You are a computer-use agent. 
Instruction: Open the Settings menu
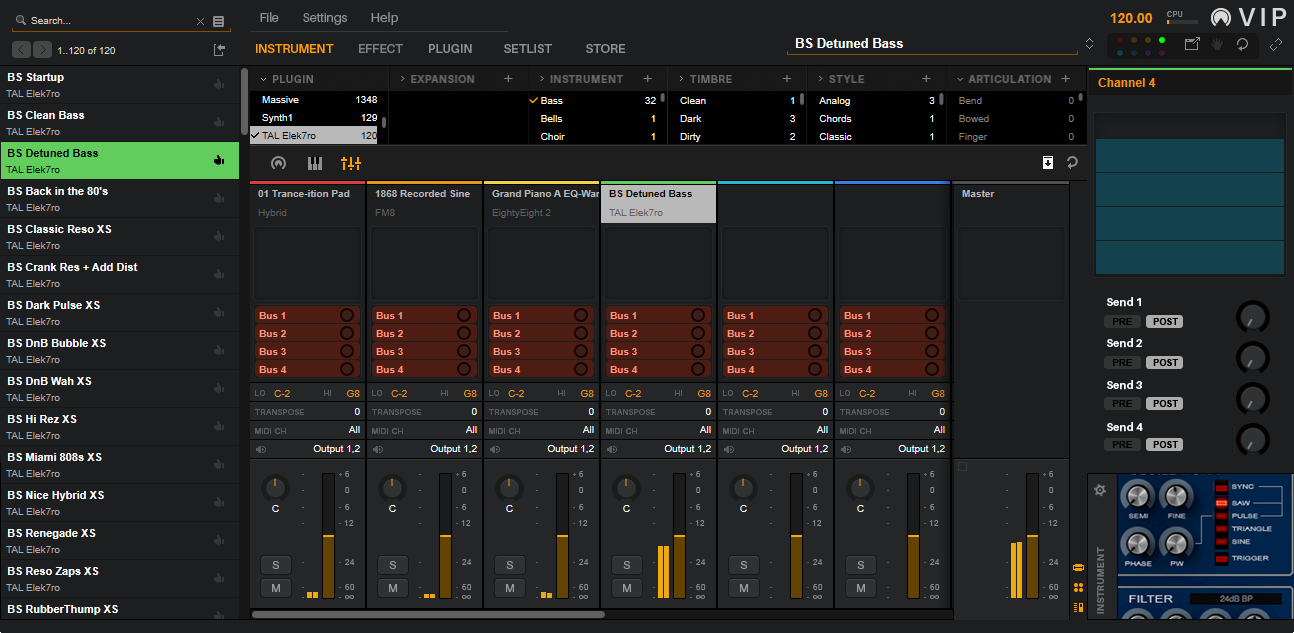click(325, 18)
